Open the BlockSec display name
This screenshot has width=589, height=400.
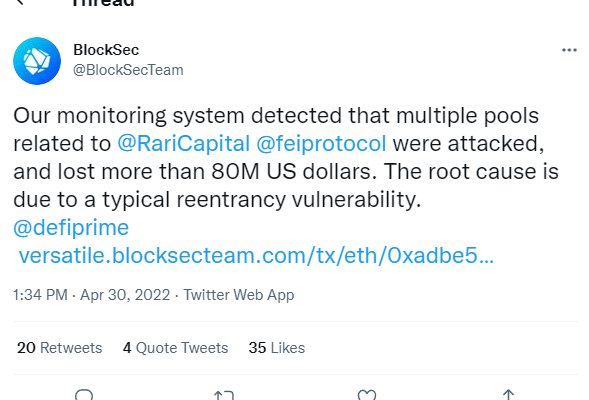pos(106,50)
